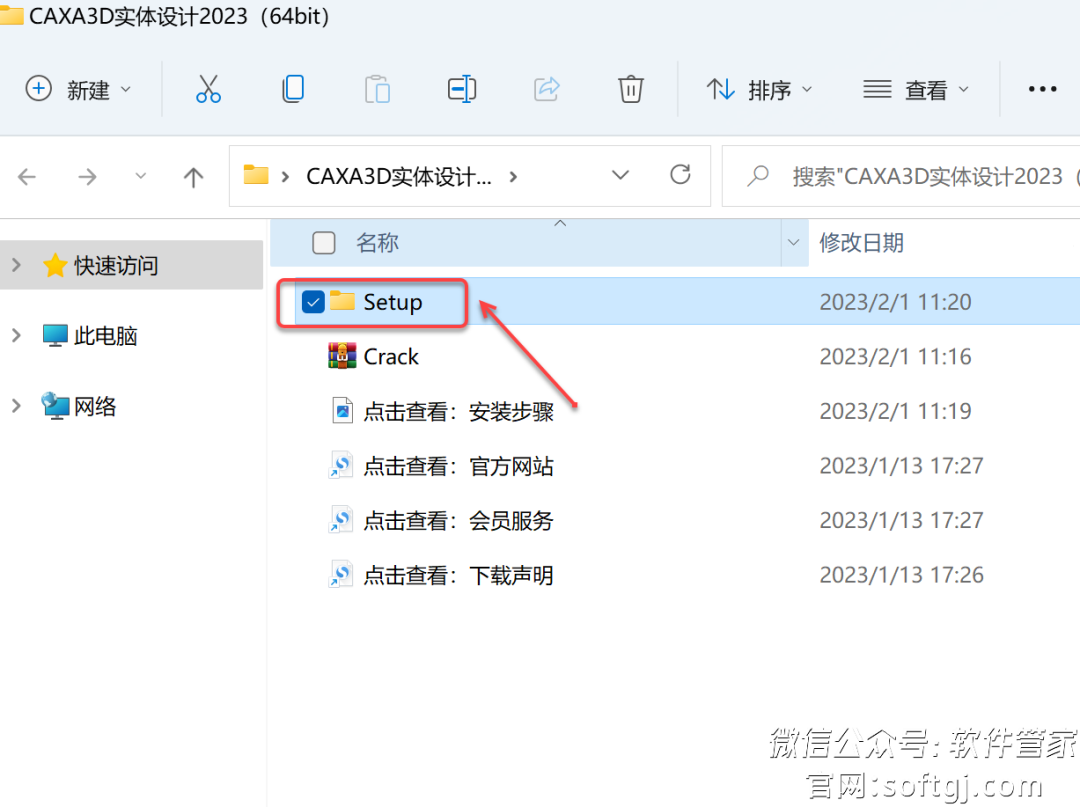1080x807 pixels.
Task: Select the Crack archive file
Action: (390, 356)
